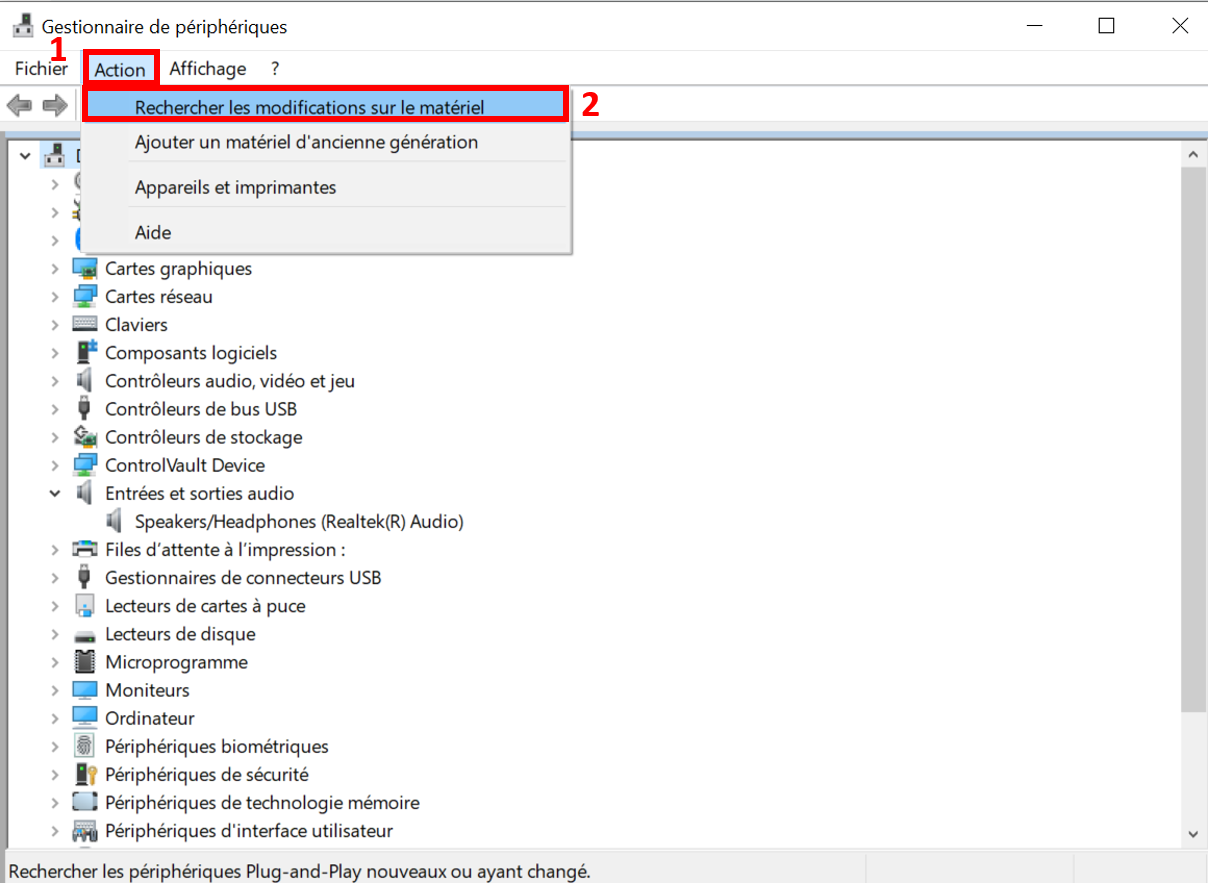Click the Périphériques de sécurité key icon
1208x883 pixels.
85,775
